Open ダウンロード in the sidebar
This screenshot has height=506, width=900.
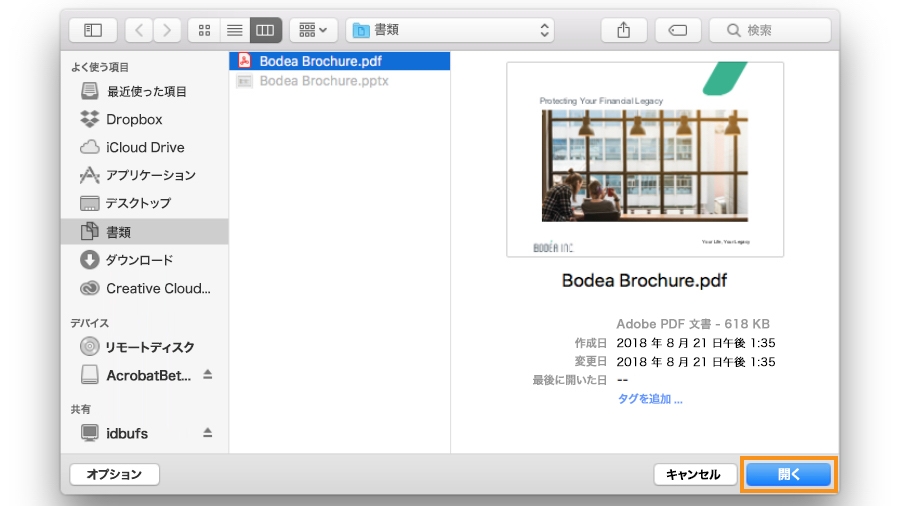click(145, 260)
